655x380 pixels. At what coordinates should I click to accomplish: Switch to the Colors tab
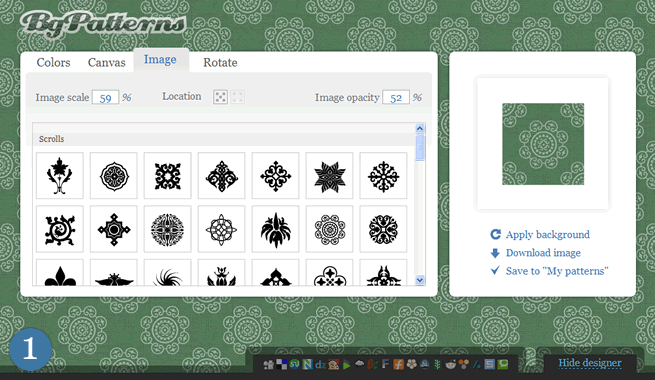(x=53, y=62)
